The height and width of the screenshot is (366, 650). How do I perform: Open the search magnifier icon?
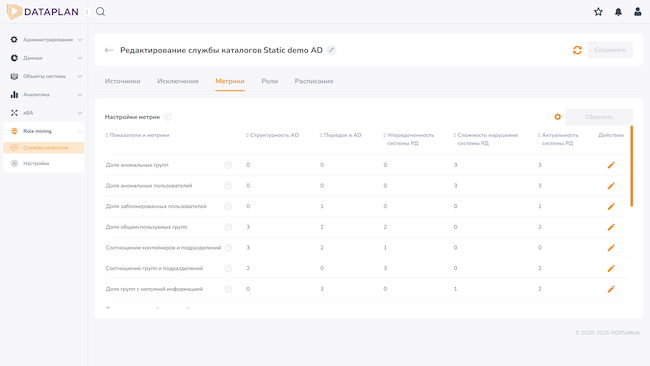[100, 12]
